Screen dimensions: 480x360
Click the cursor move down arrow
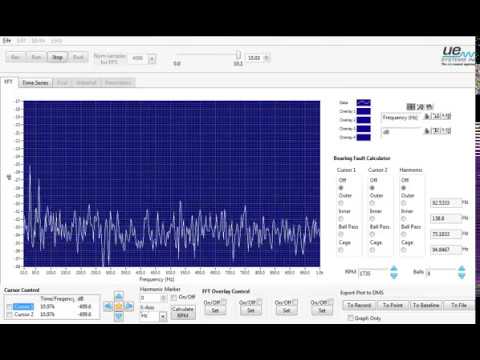[119, 317]
